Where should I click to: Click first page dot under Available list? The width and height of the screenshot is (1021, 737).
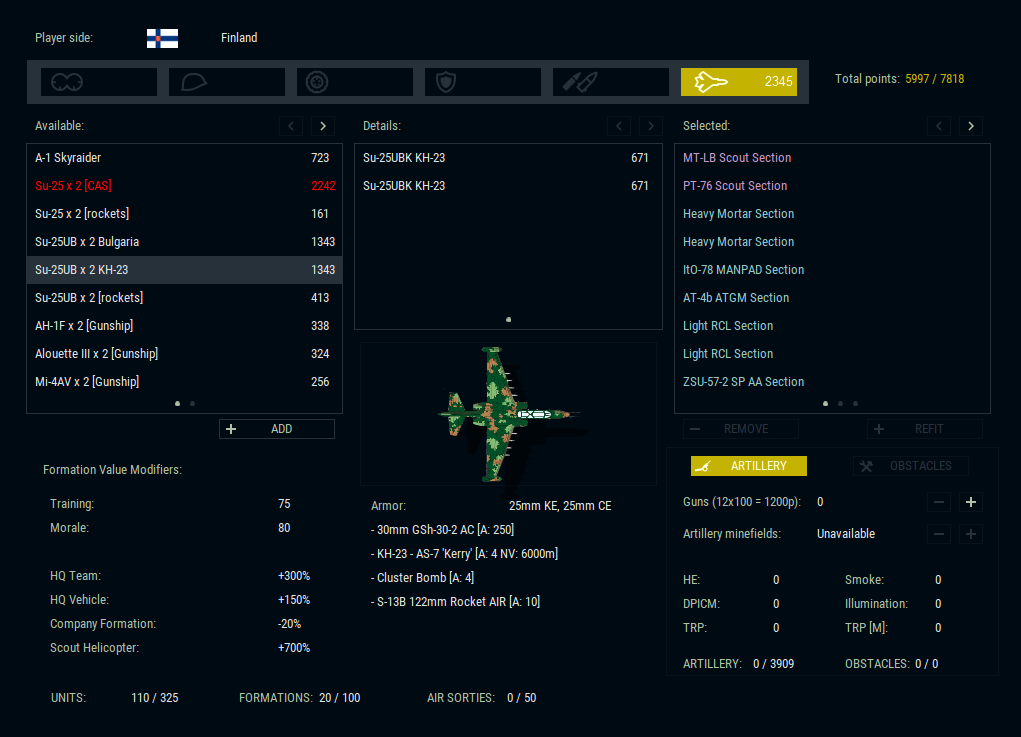click(177, 404)
